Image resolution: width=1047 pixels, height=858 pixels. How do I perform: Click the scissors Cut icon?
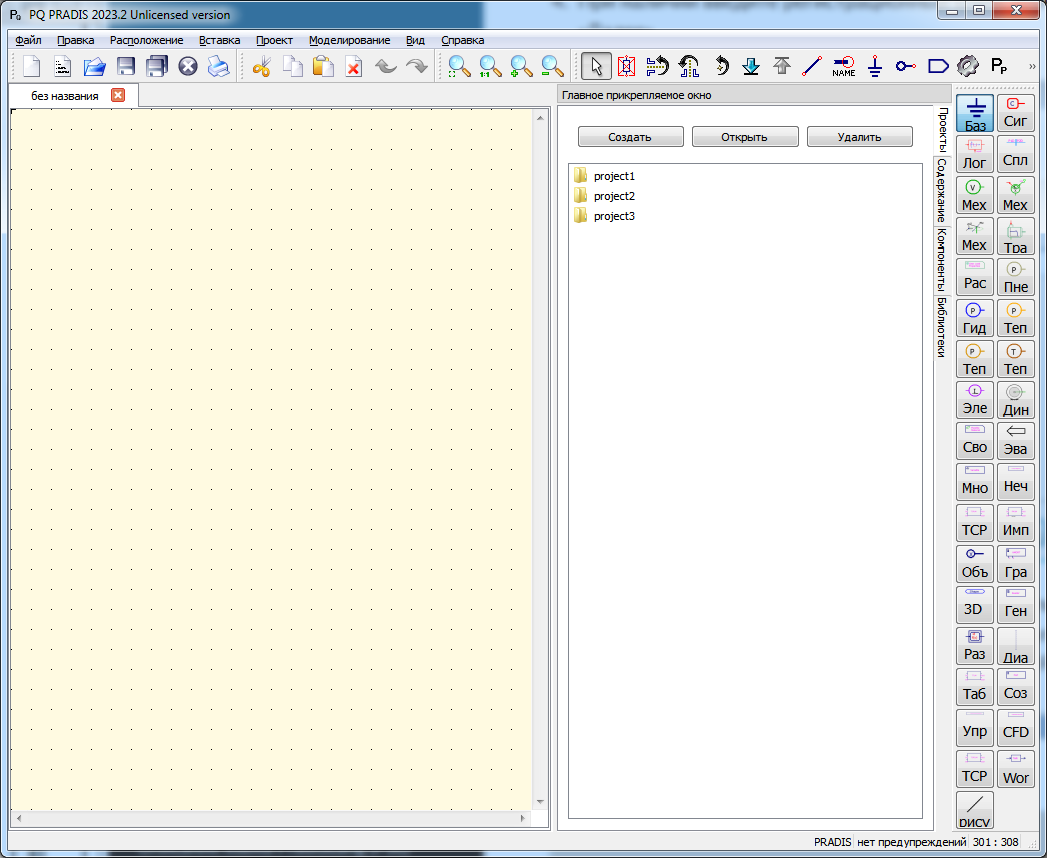(262, 67)
